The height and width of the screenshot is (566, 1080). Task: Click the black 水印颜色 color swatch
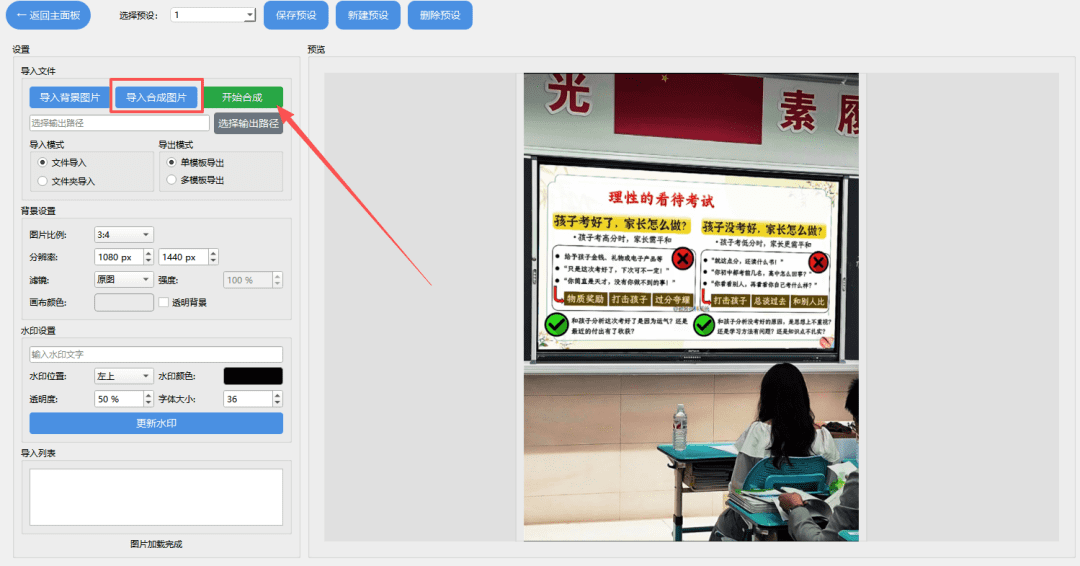coord(253,376)
